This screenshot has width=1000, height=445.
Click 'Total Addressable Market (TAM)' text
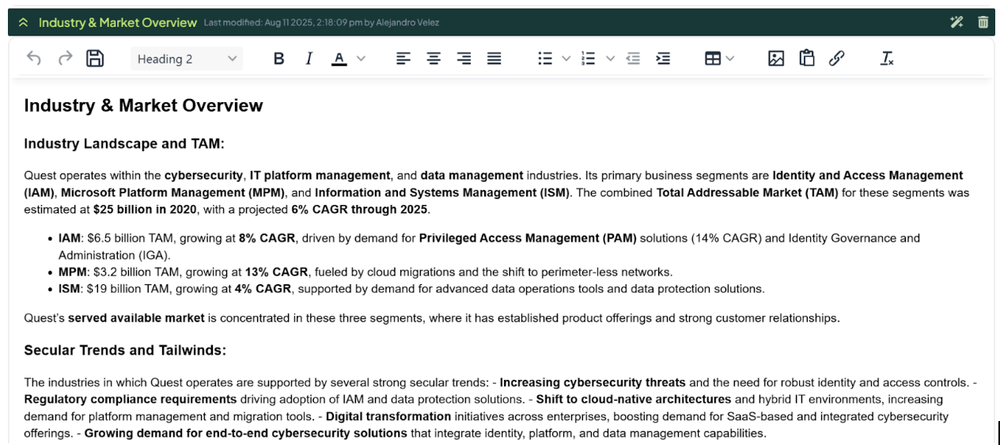pos(747,193)
